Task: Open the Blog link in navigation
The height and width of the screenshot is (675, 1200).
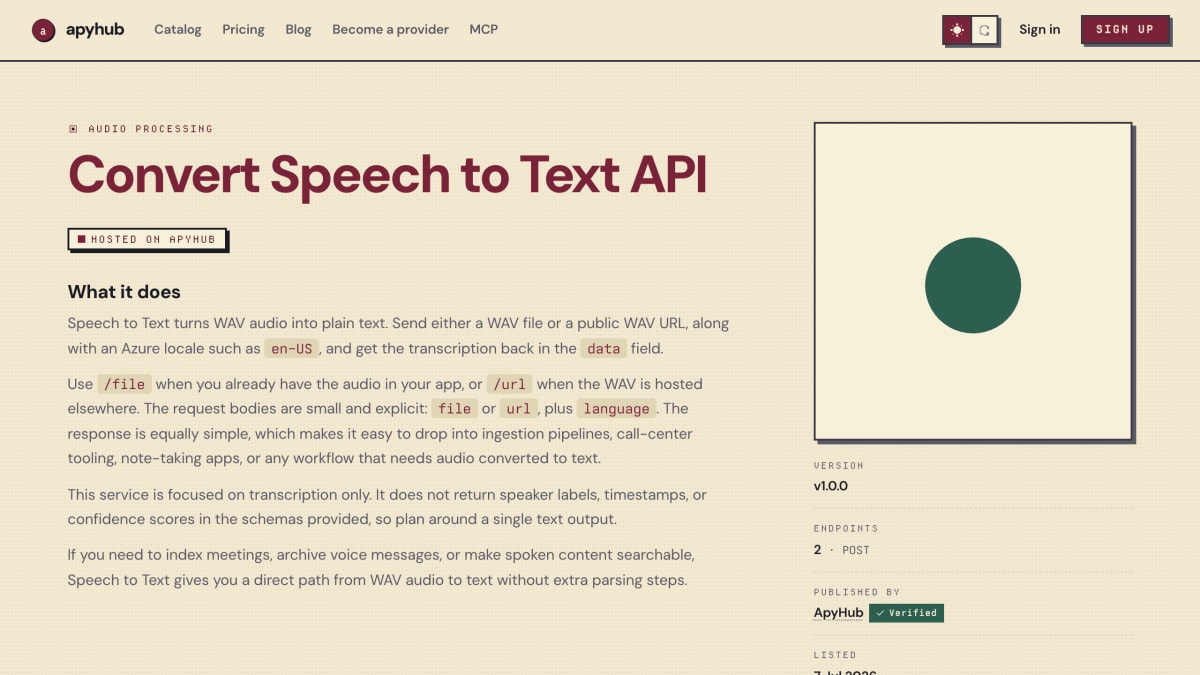Action: pyautogui.click(x=298, y=30)
